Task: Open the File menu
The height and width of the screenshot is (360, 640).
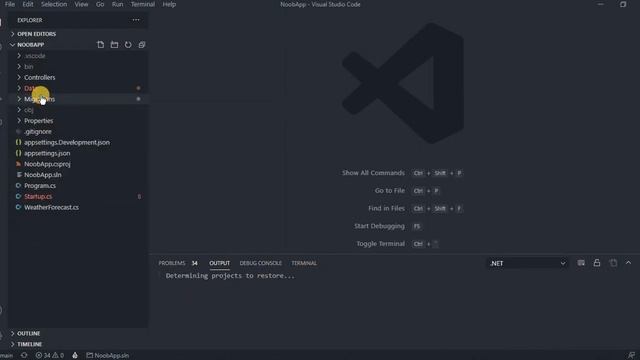Action: click(x=10, y=4)
